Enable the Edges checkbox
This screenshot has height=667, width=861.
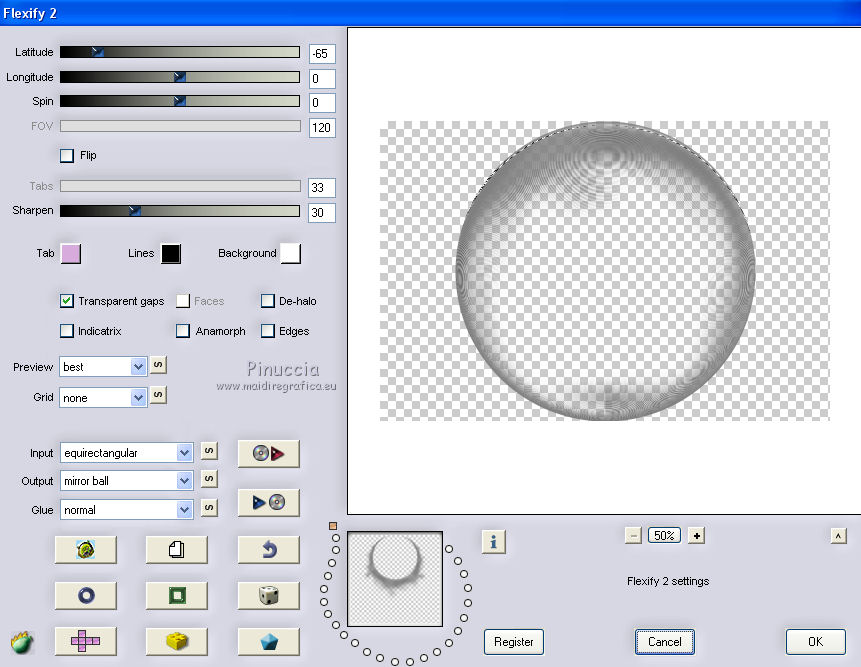pyautogui.click(x=268, y=331)
